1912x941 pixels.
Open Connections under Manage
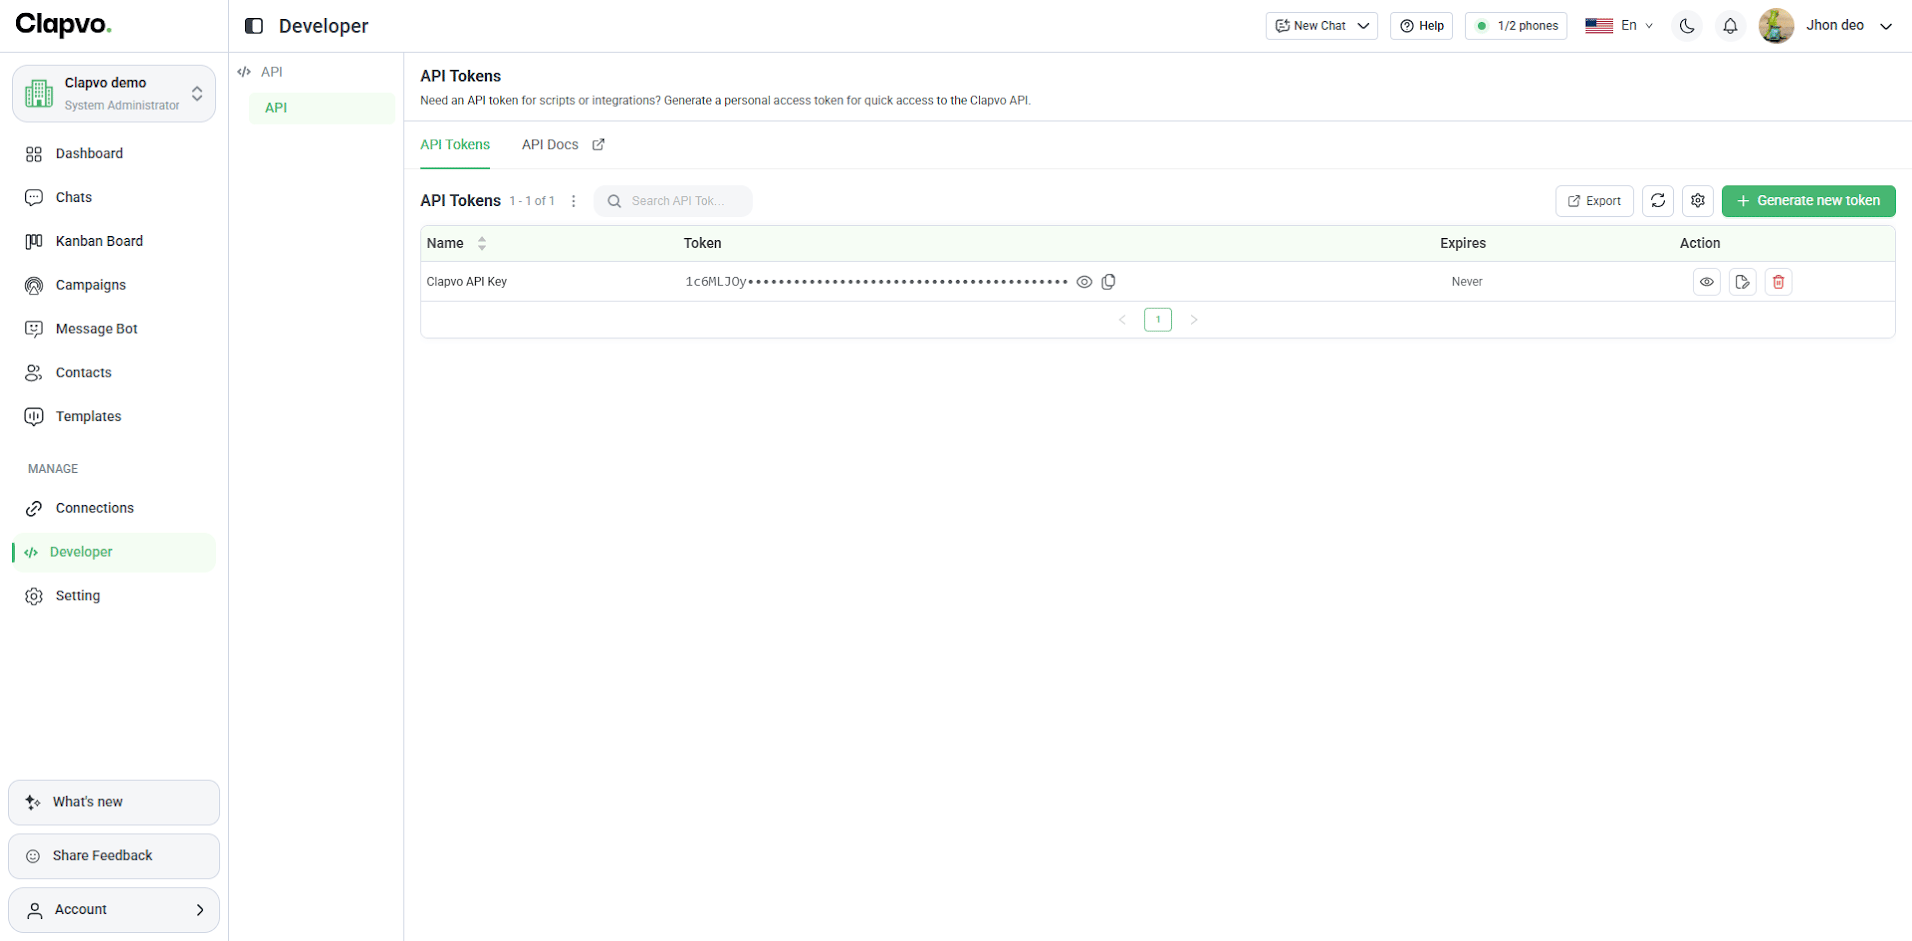tap(114, 509)
